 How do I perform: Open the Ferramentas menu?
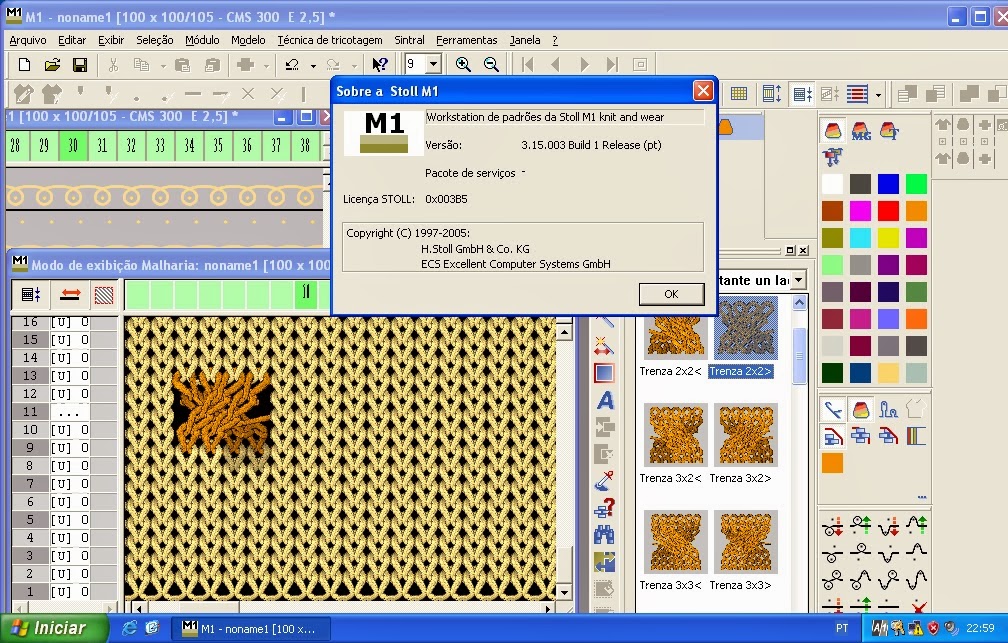(467, 40)
